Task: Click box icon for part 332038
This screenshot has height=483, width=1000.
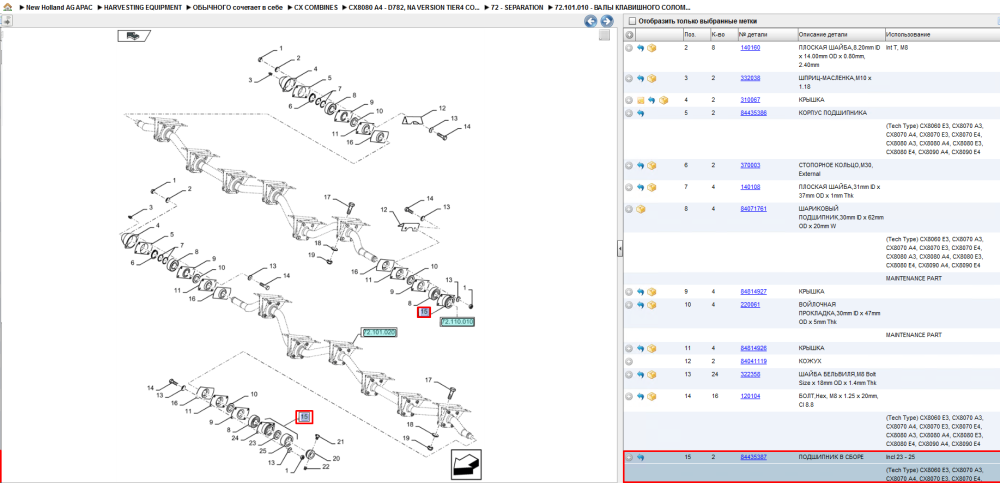Action: 652,78
